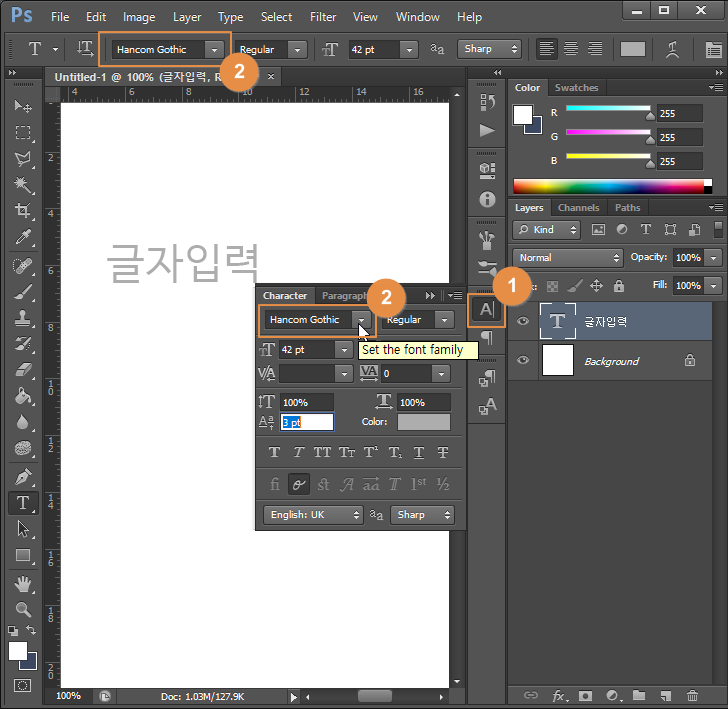The image size is (728, 709).
Task: Select the Clone Stamp tool
Action: [x=23, y=318]
